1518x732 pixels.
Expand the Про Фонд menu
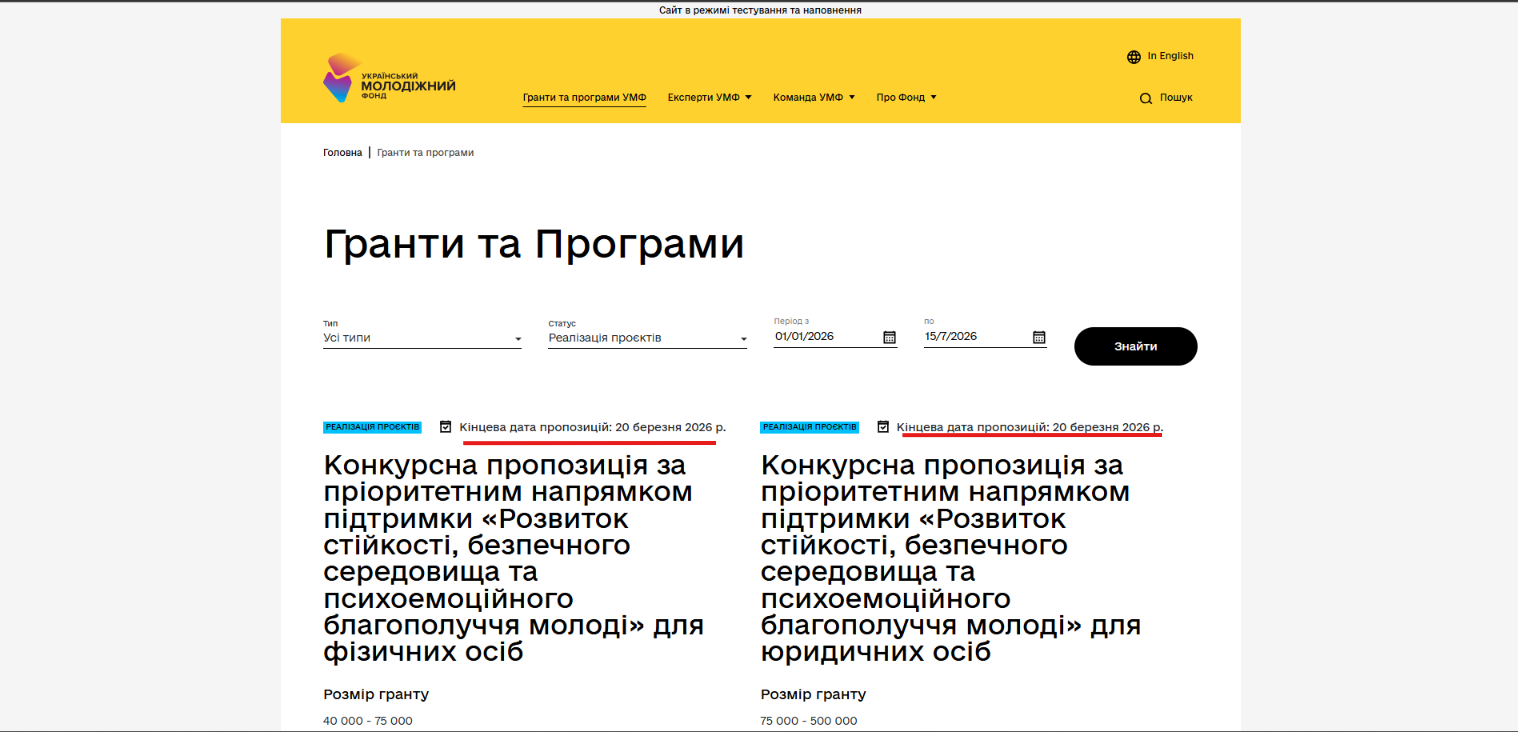pos(906,98)
